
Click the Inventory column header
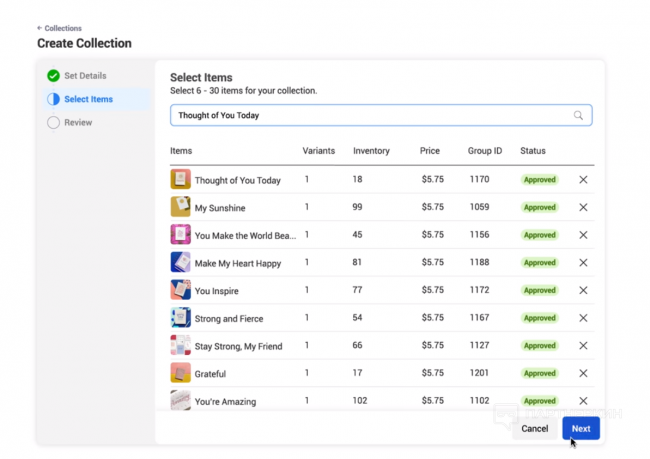coord(371,151)
